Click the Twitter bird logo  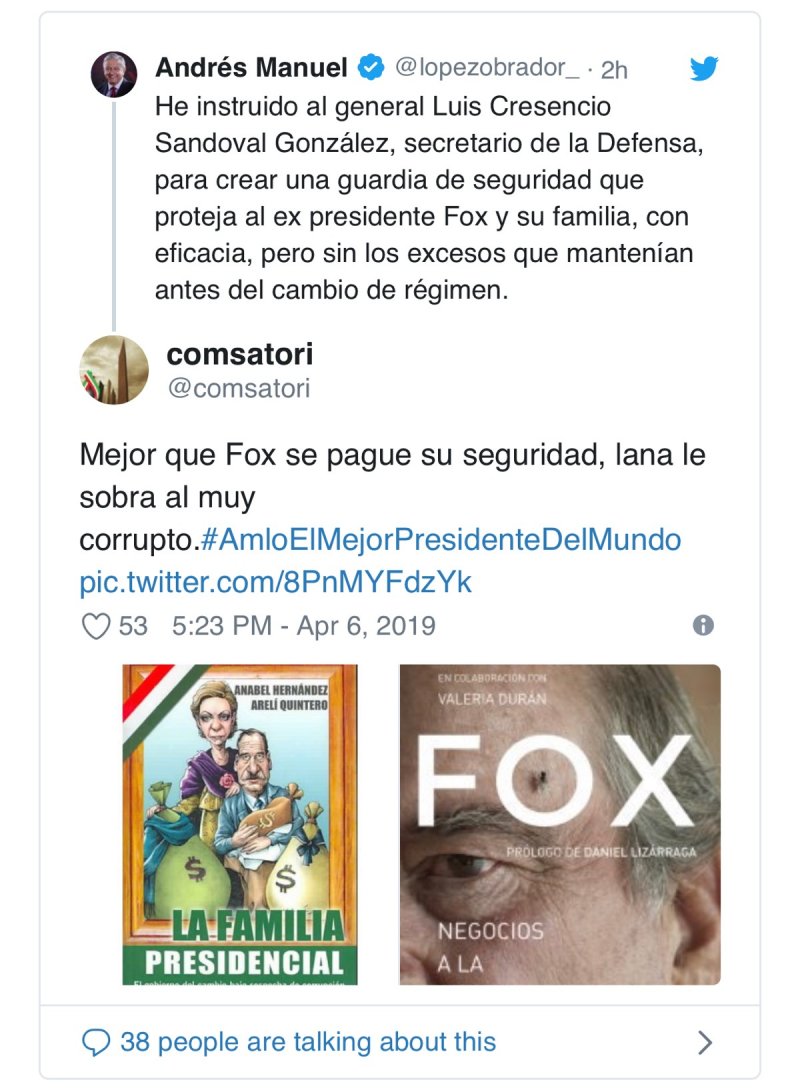(705, 69)
